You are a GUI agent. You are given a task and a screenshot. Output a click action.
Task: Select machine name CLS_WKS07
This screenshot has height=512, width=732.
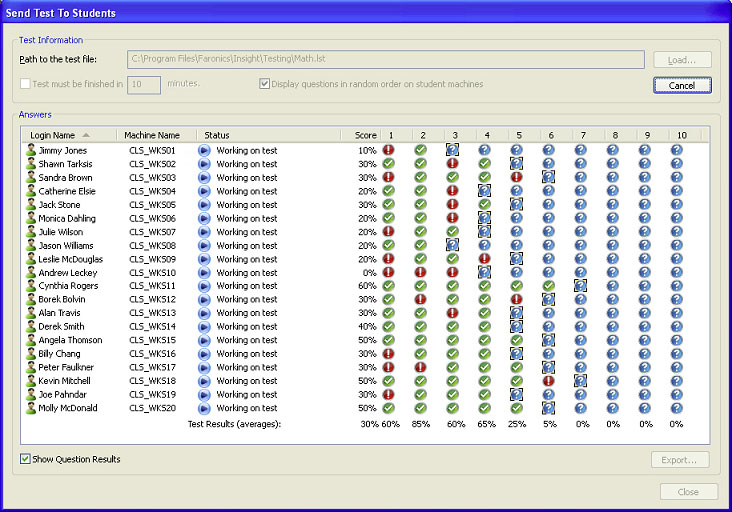pyautogui.click(x=152, y=232)
